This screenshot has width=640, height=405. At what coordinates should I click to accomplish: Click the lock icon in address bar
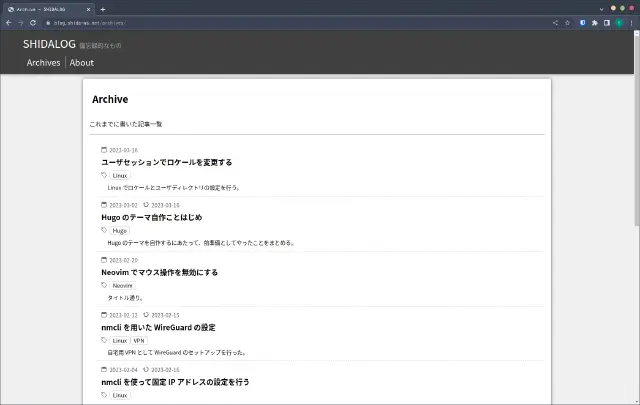[48, 23]
